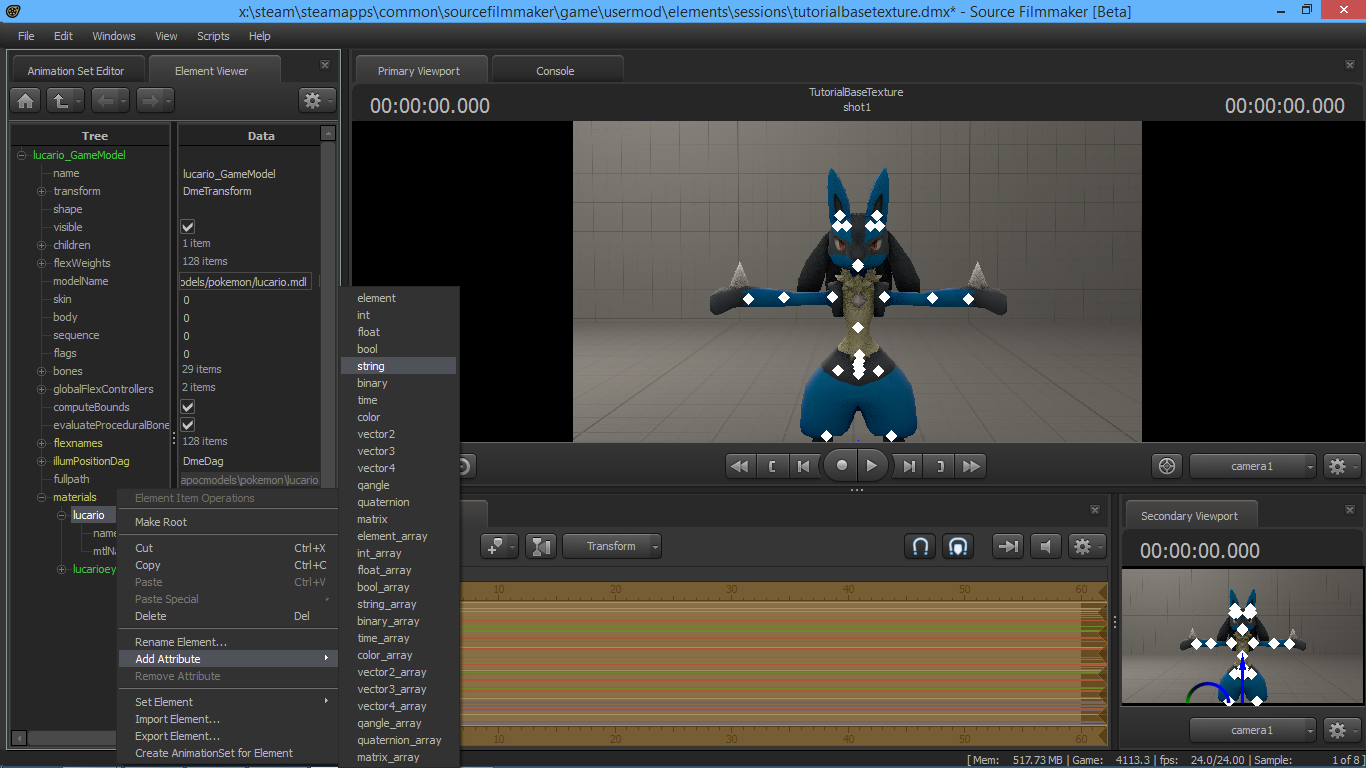Toggle the first magnet snap icon in the timeline
Image resolution: width=1366 pixels, height=768 pixels.
coord(920,546)
